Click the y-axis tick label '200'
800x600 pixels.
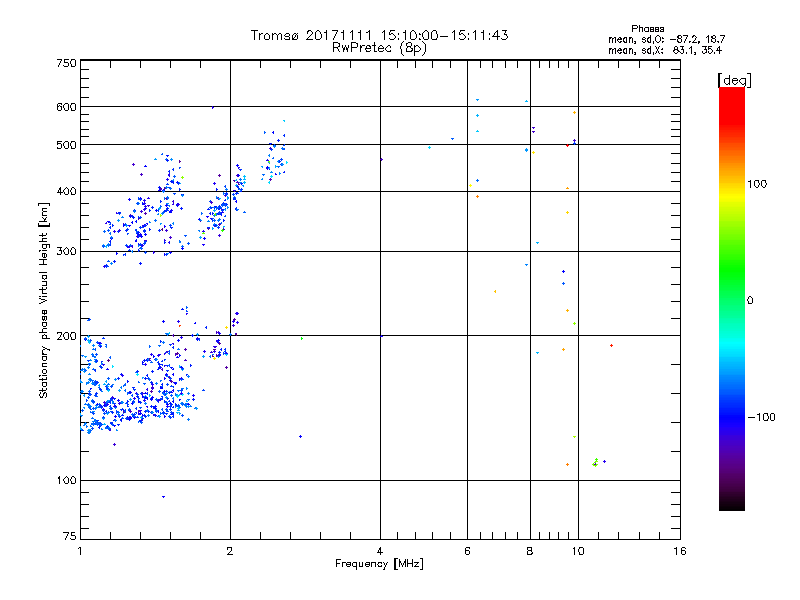[x=66, y=336]
